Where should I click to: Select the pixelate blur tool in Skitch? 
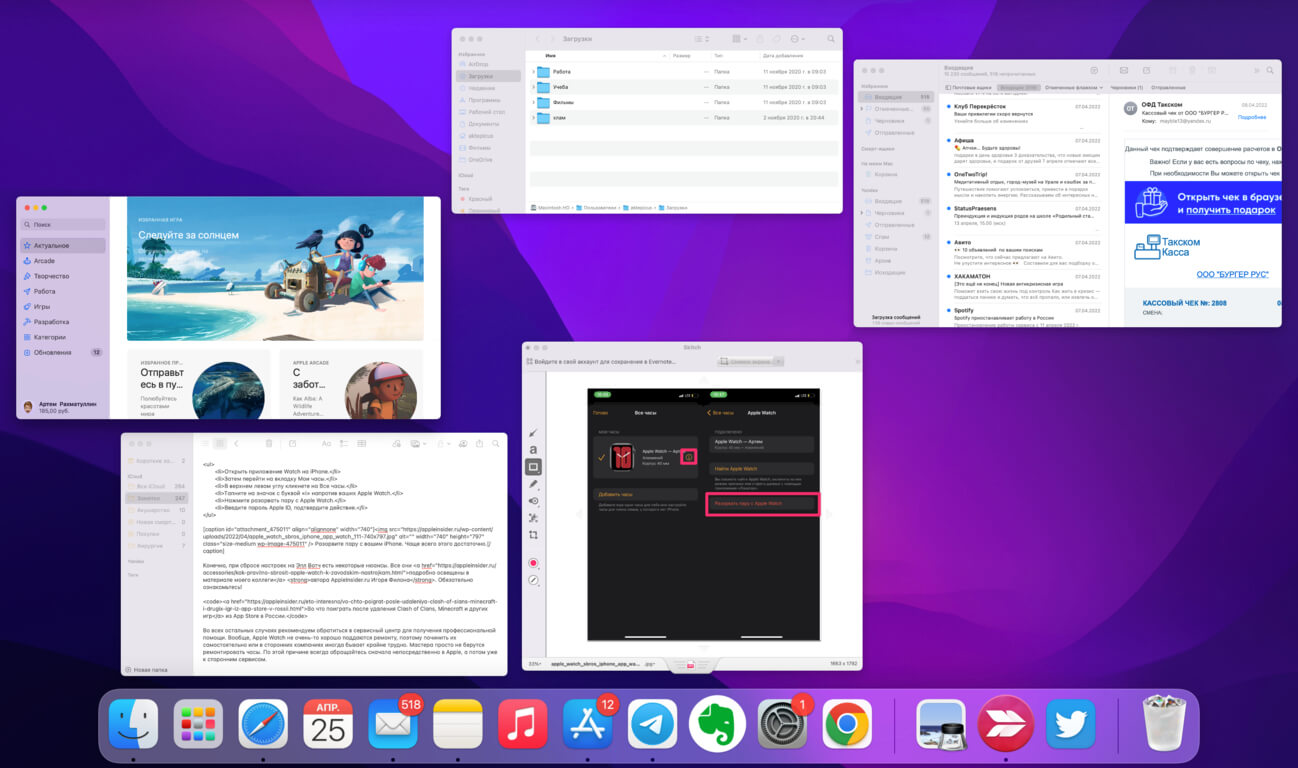coord(533,518)
